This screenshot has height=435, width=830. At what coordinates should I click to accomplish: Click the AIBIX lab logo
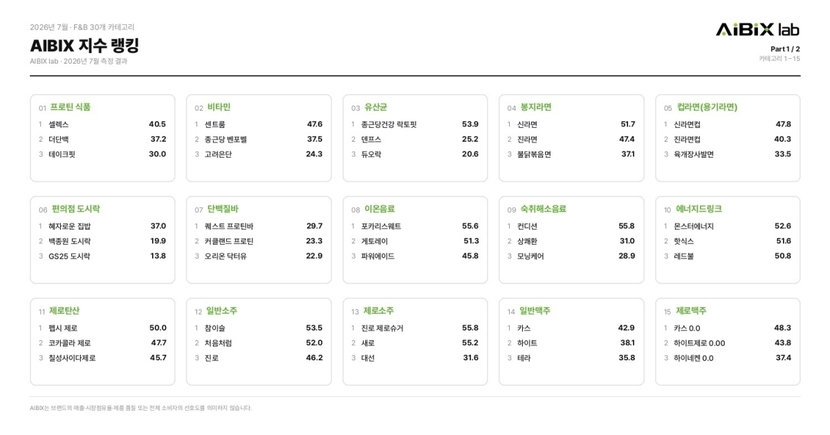[757, 30]
